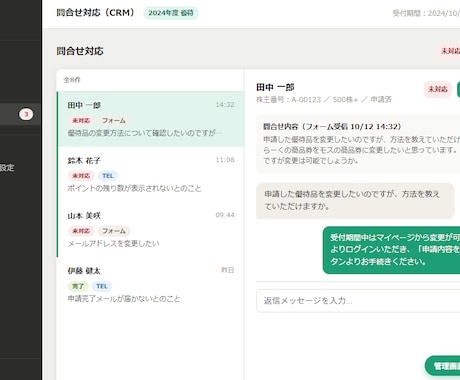Click the 11:08 timestamp in 鈴木 花子 row
The width and height of the screenshot is (460, 380).
(x=225, y=160)
